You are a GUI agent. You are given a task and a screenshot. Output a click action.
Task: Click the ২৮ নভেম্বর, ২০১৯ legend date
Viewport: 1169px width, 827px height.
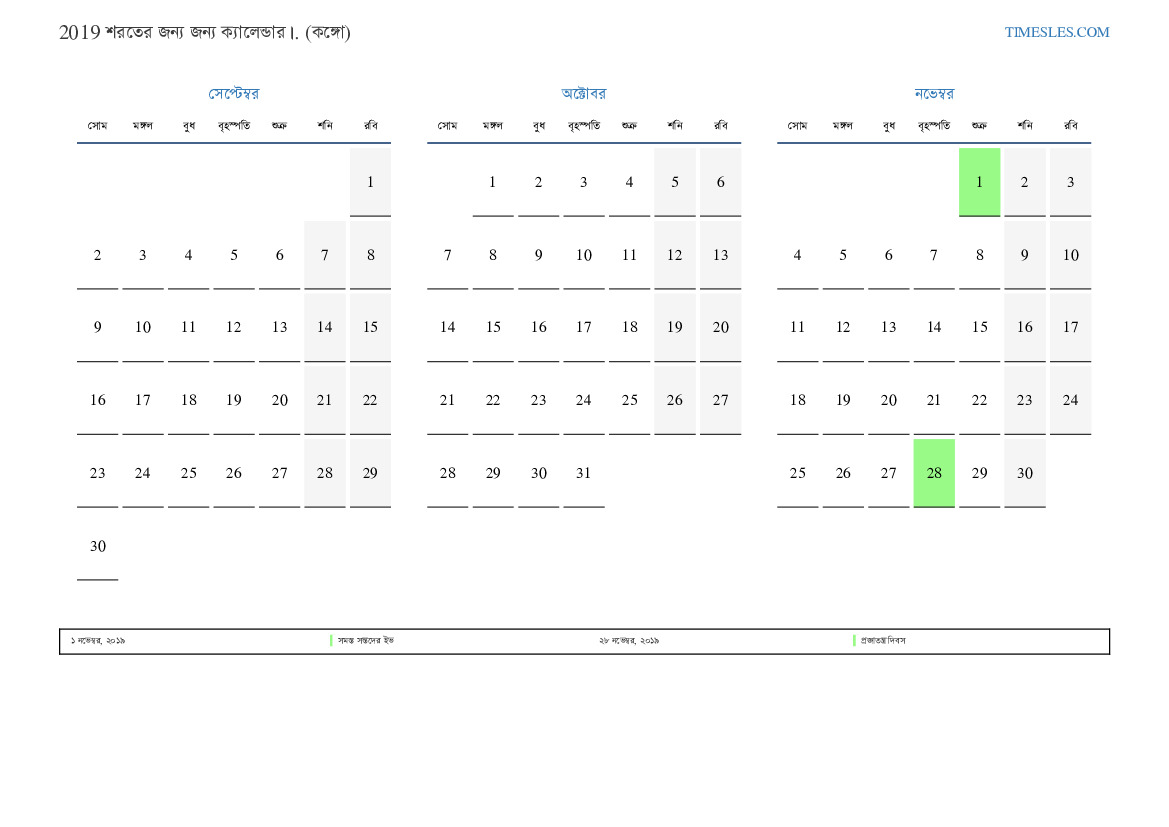pyautogui.click(x=628, y=641)
